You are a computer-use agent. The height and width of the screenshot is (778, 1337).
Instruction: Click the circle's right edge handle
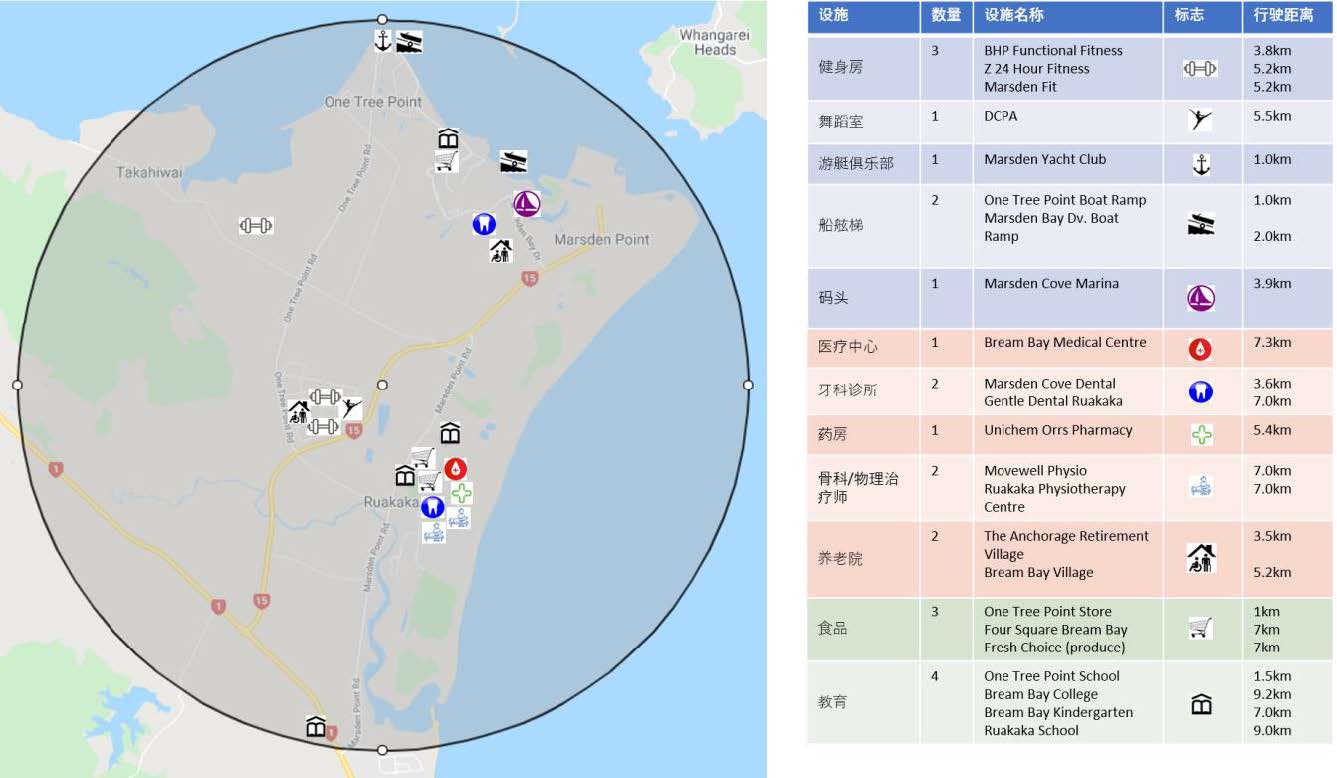[748, 385]
